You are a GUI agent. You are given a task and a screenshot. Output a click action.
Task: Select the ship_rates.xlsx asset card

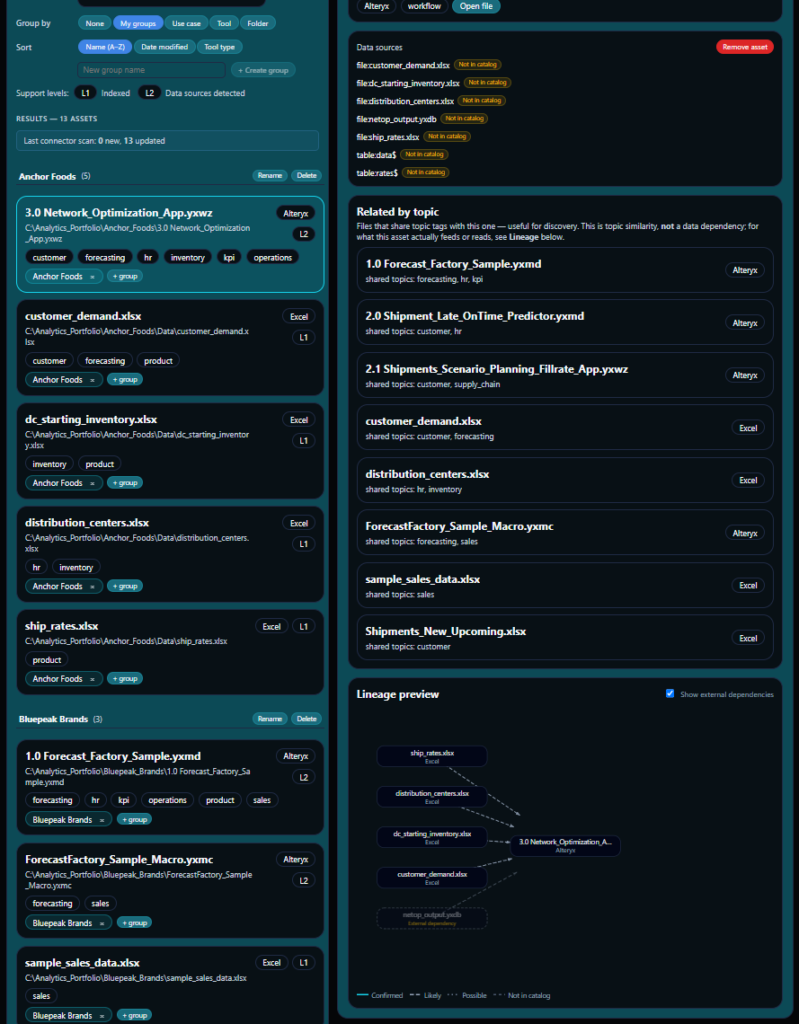coord(170,652)
